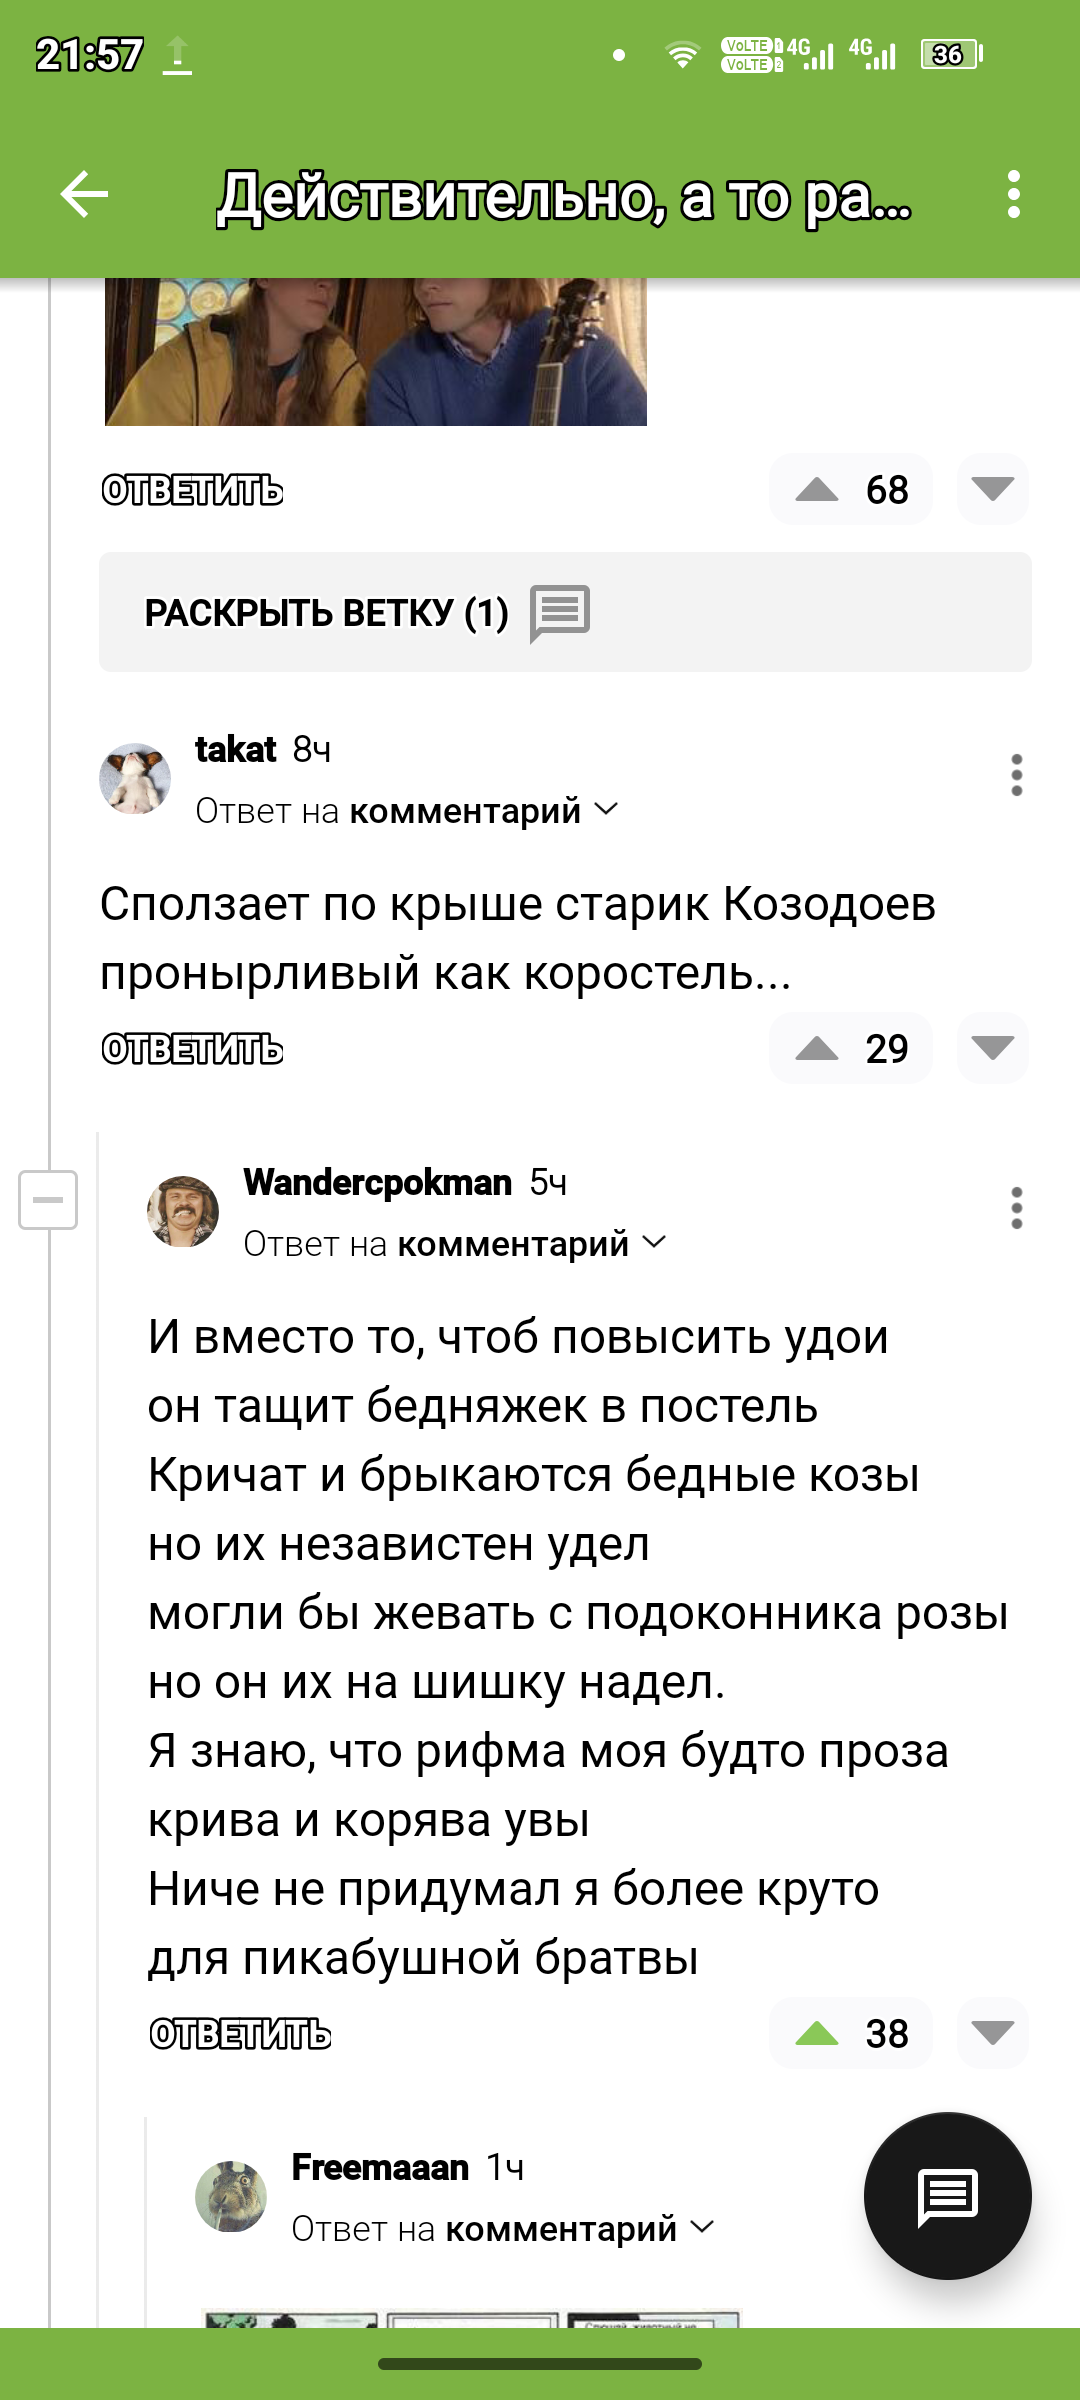The width and height of the screenshot is (1080, 2400).
Task: Expand parent comment chevron under takat
Action: pyautogui.click(x=606, y=809)
